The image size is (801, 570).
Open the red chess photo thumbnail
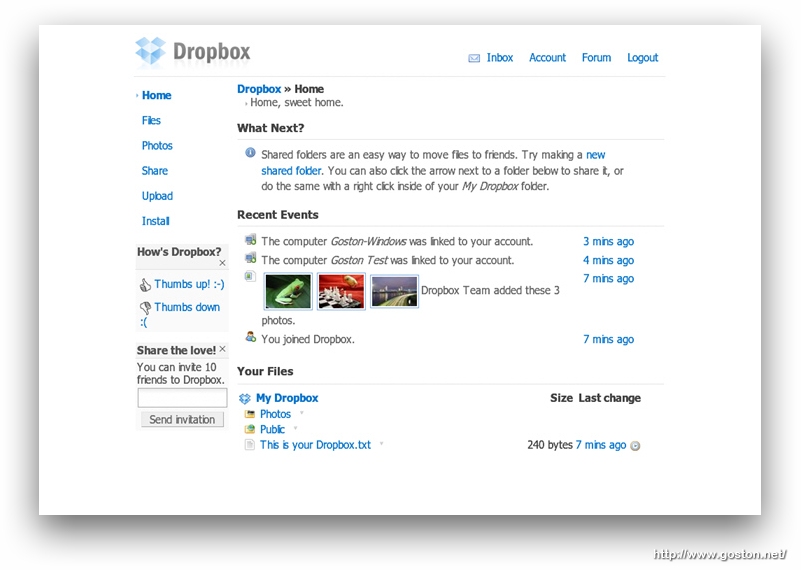(x=341, y=292)
